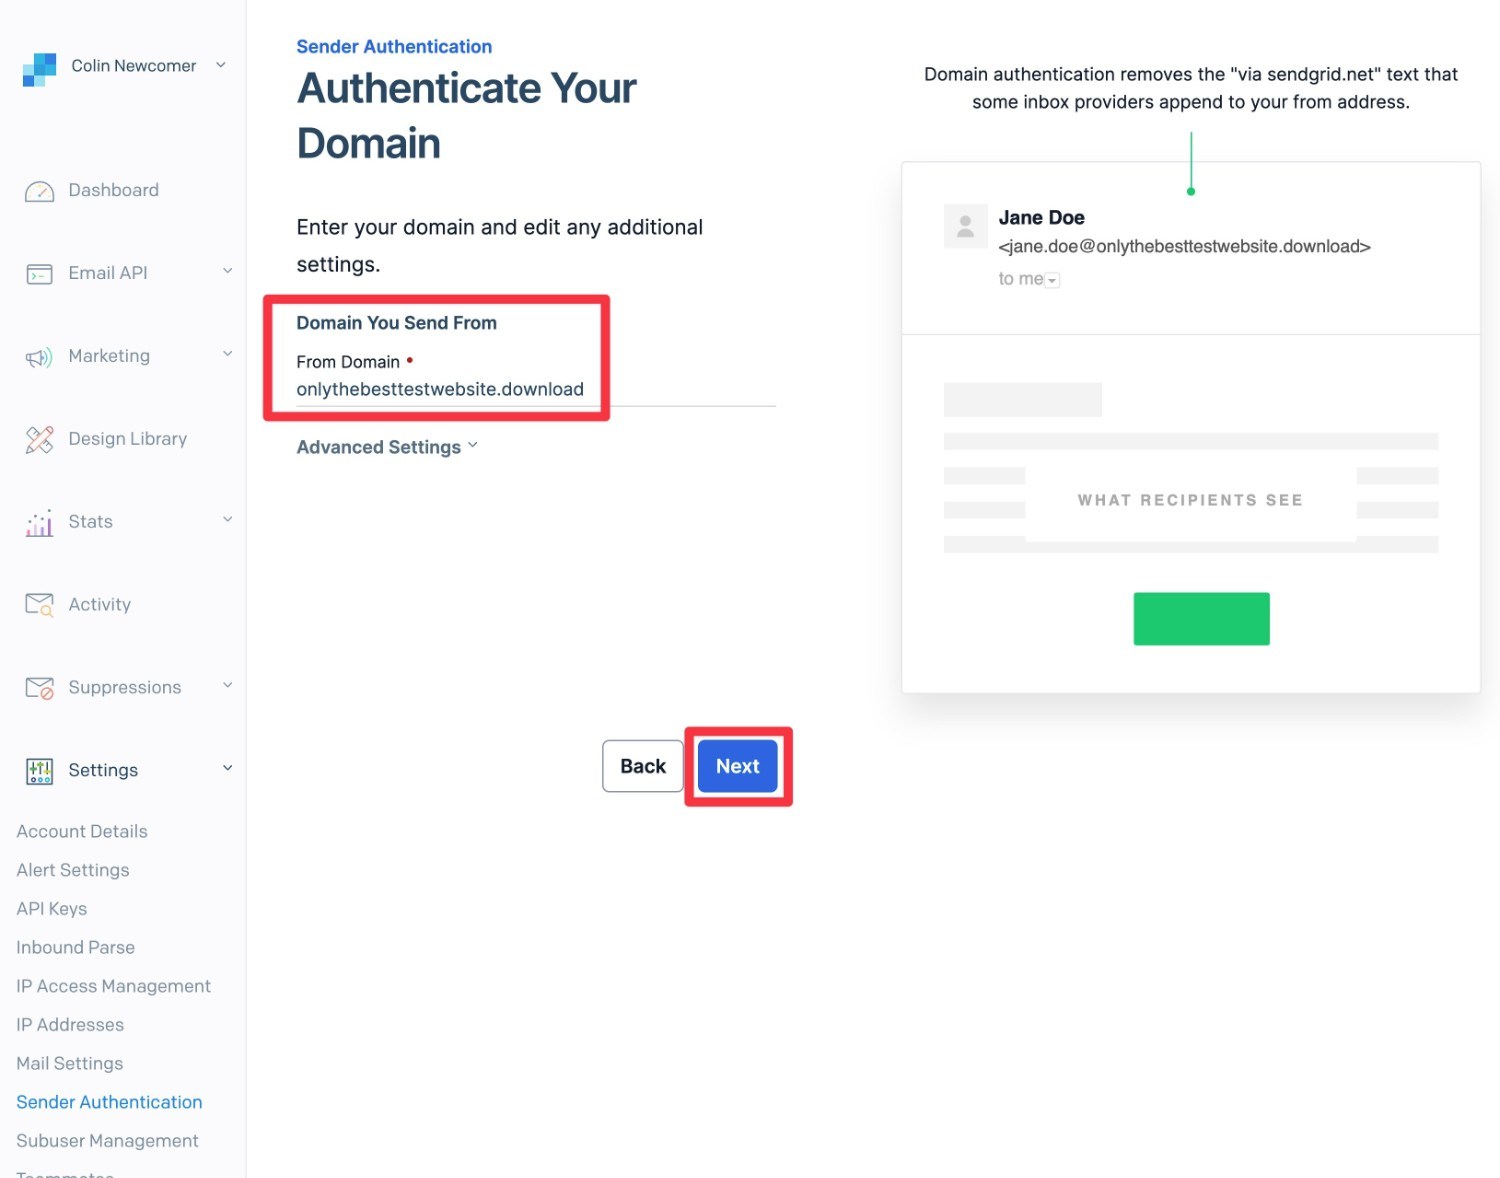The width and height of the screenshot is (1500, 1178).
Task: Expand Advanced Settings section
Action: (387, 447)
